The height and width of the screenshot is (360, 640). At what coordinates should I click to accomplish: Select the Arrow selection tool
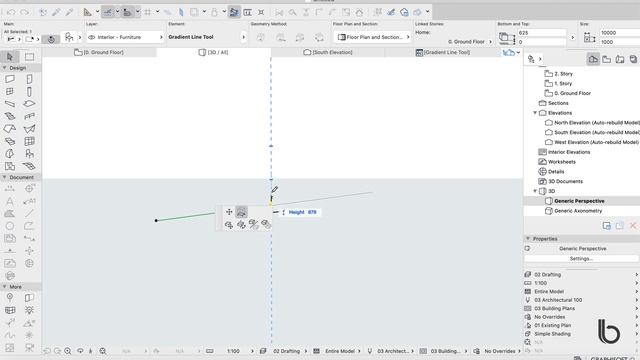pos(10,57)
